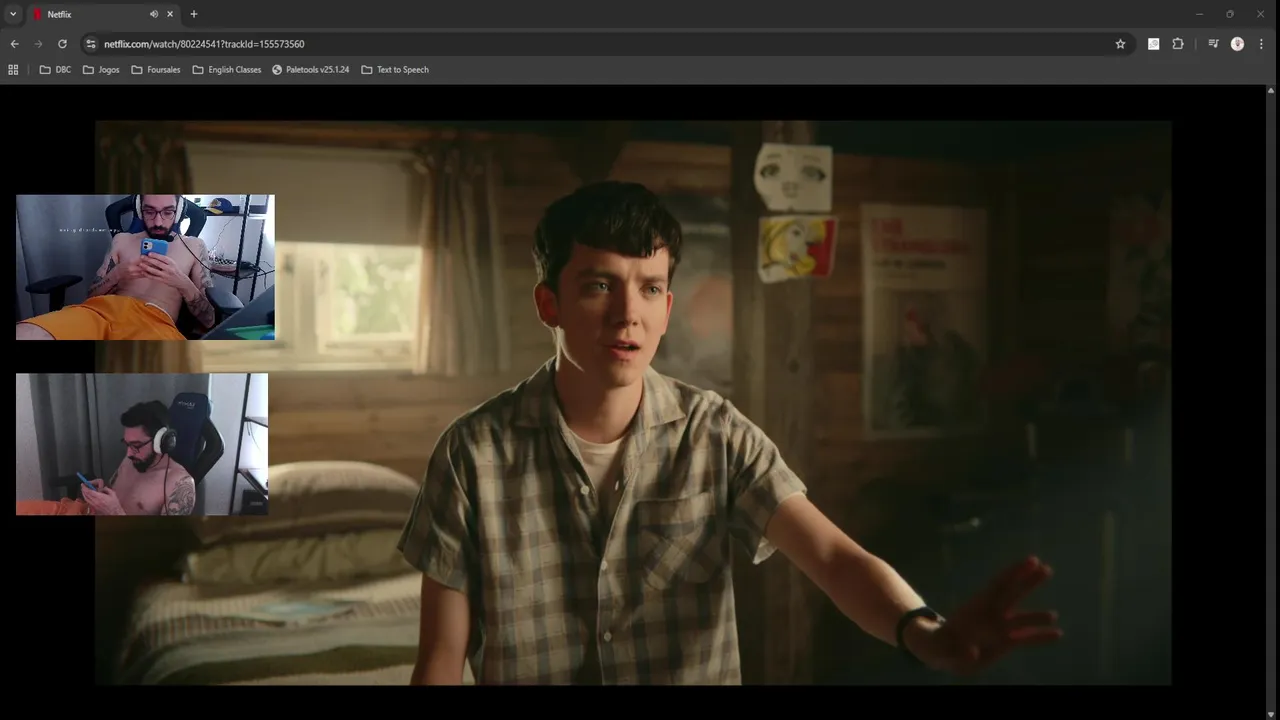Viewport: 1280px width, 720px height.
Task: Open the Foursales bookmarks folder
Action: coord(156,70)
